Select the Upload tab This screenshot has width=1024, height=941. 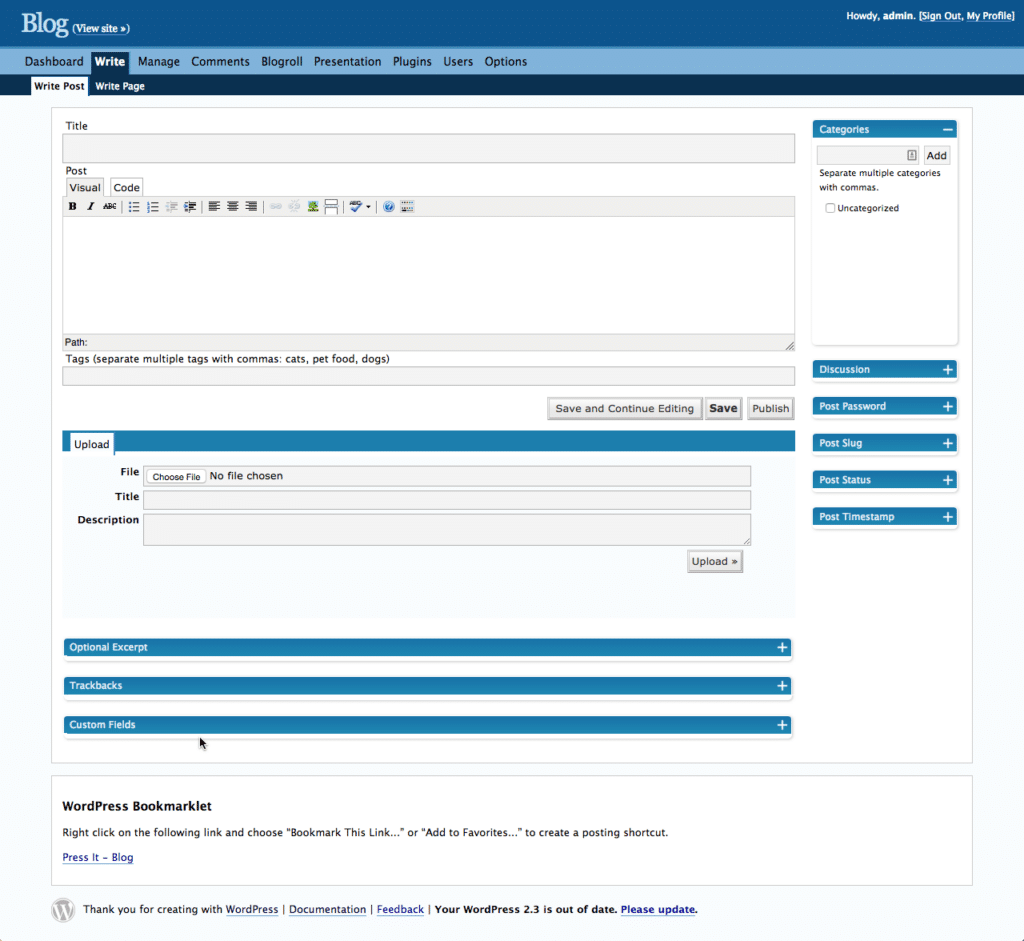click(91, 444)
